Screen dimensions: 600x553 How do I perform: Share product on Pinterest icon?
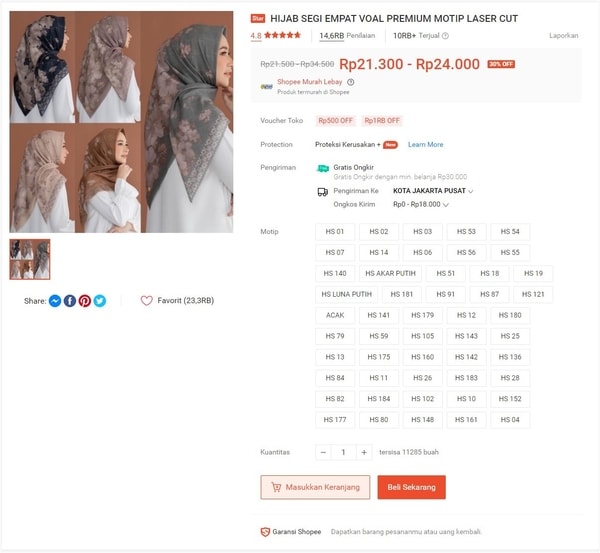pos(85,301)
